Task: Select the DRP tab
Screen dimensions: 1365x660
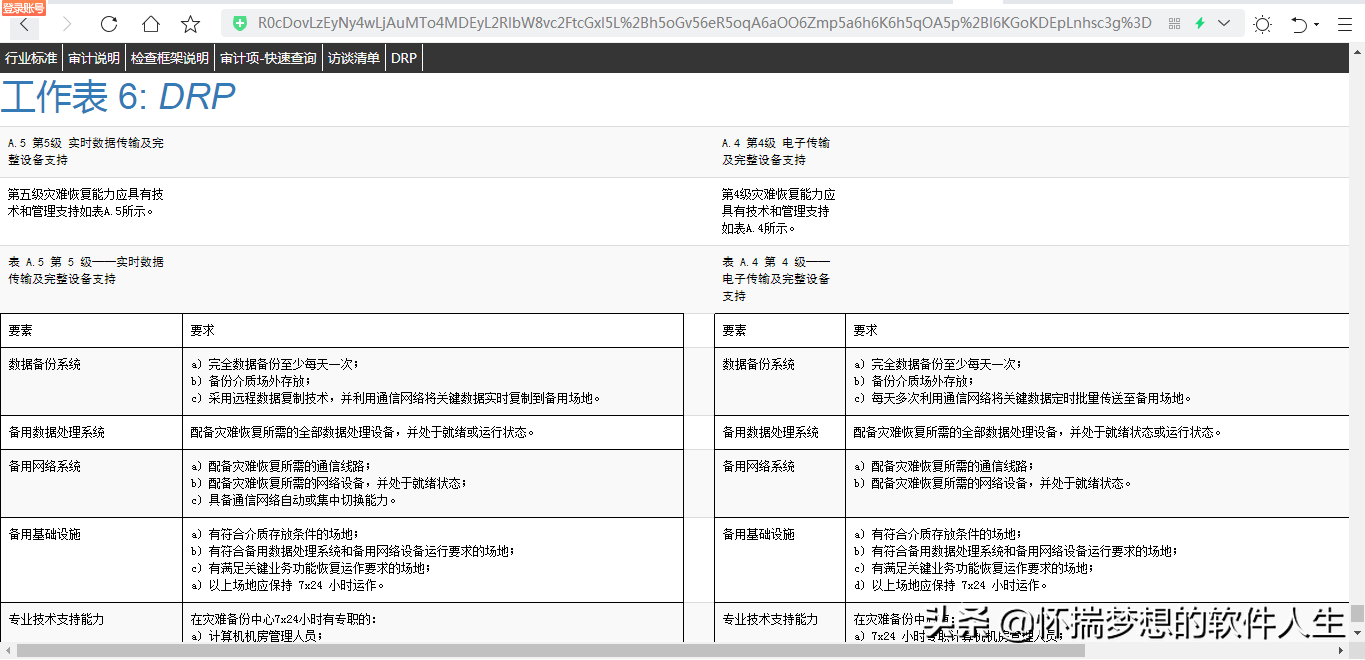Action: tap(404, 58)
